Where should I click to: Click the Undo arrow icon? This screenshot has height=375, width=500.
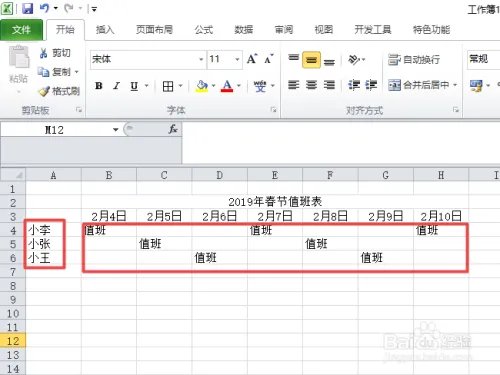[x=44, y=8]
